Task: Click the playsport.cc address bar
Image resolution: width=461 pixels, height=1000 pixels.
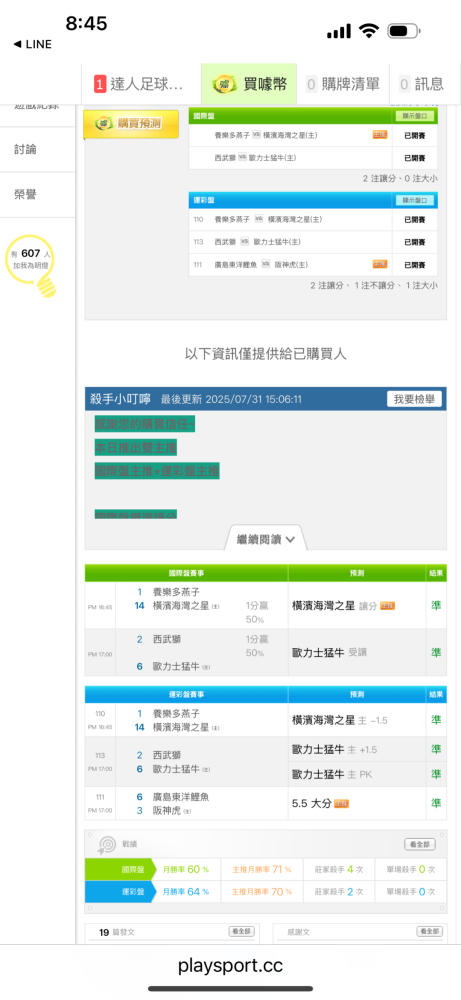Action: pos(230,965)
